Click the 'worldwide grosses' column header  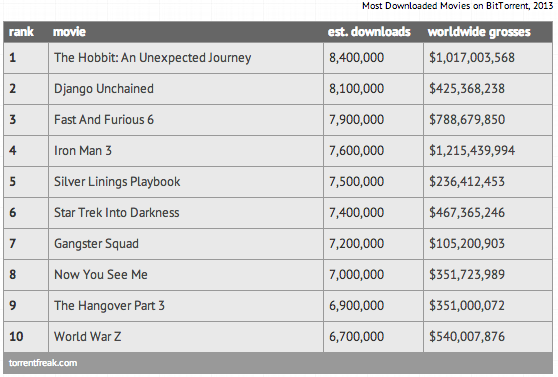[x=479, y=32]
